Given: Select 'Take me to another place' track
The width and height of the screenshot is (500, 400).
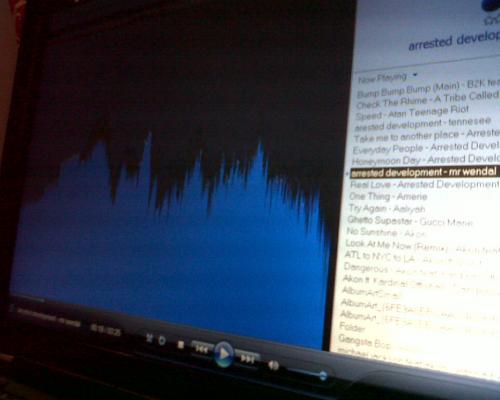Looking at the screenshot, I should tap(427, 136).
